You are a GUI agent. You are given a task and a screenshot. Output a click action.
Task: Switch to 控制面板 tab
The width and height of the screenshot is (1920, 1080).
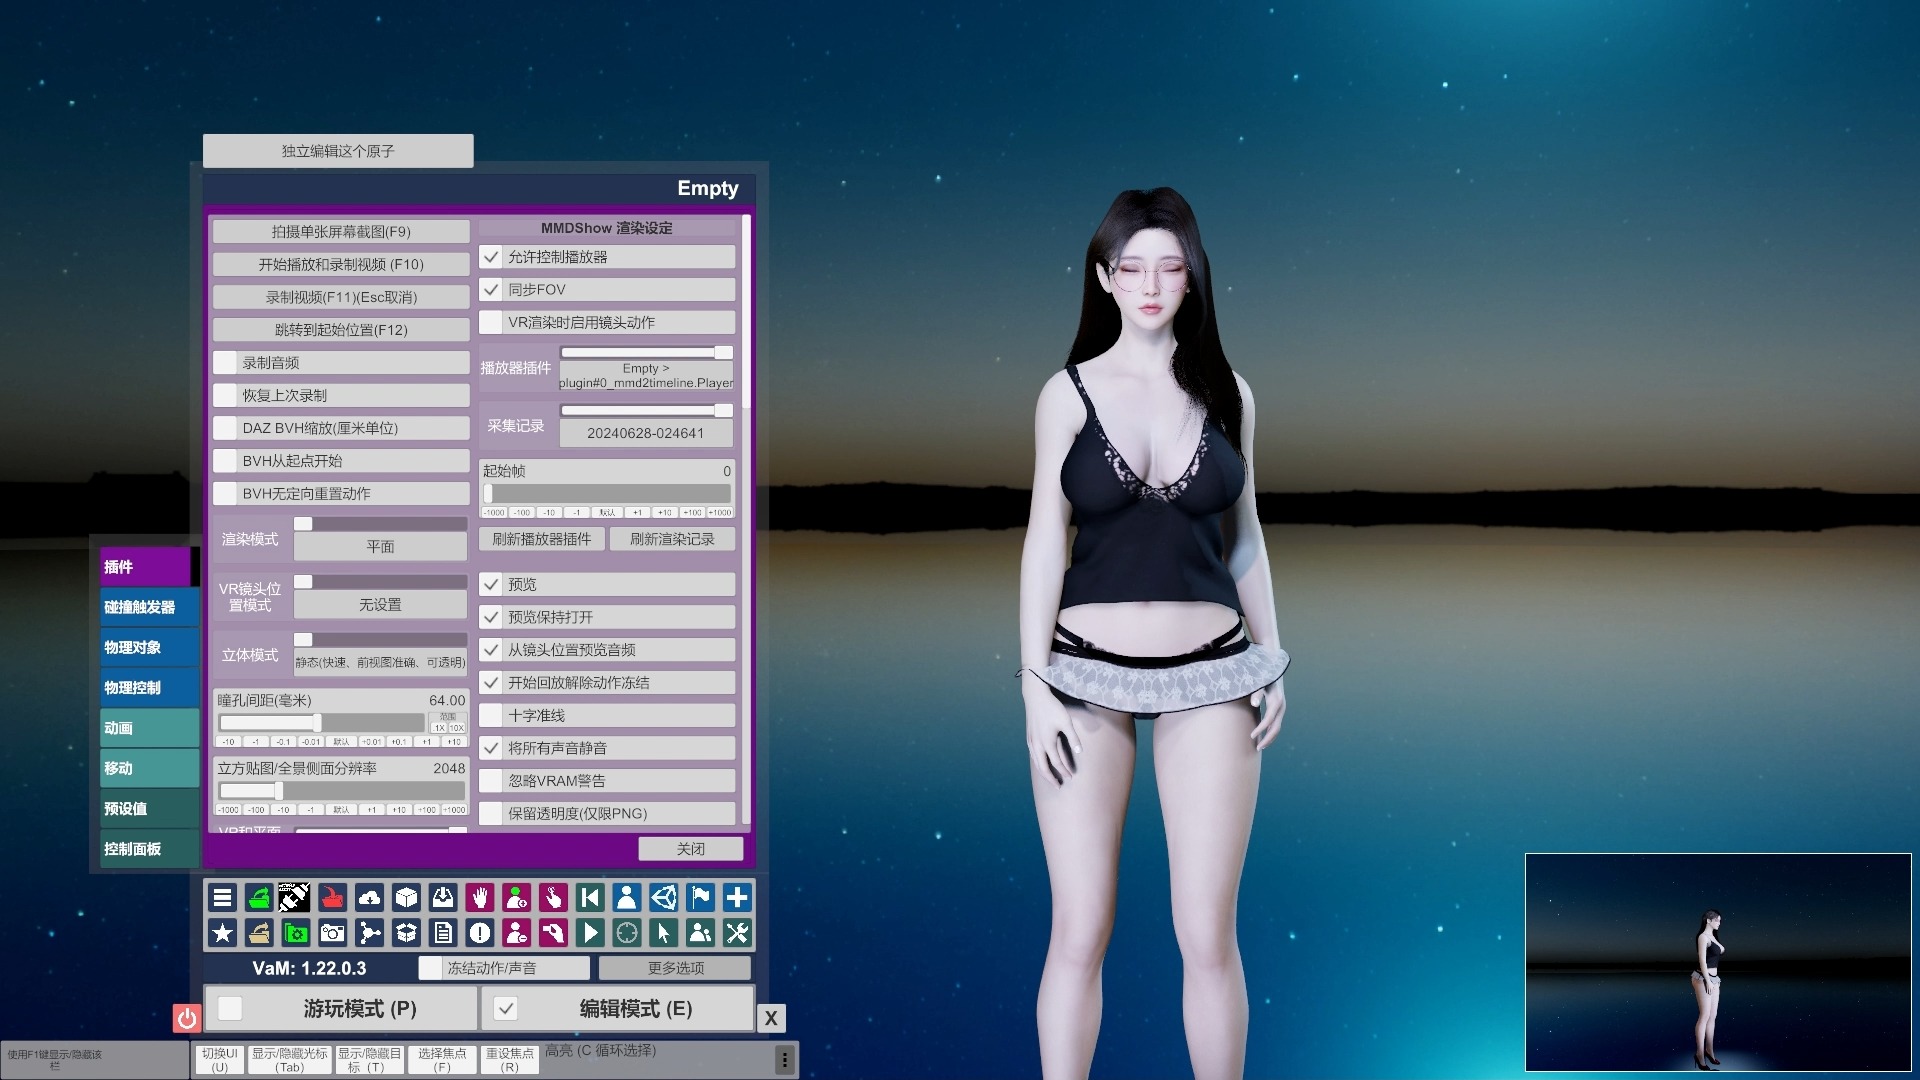148,848
